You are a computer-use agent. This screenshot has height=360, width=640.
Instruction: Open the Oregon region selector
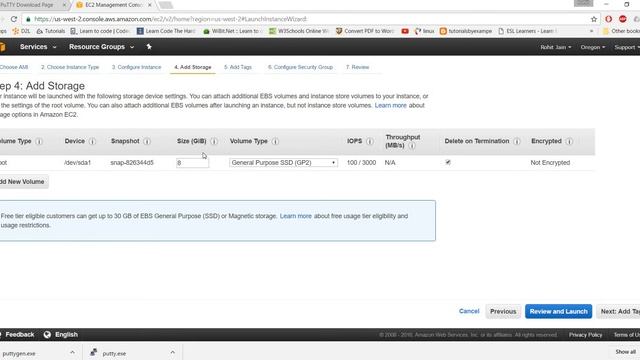[x=593, y=47]
